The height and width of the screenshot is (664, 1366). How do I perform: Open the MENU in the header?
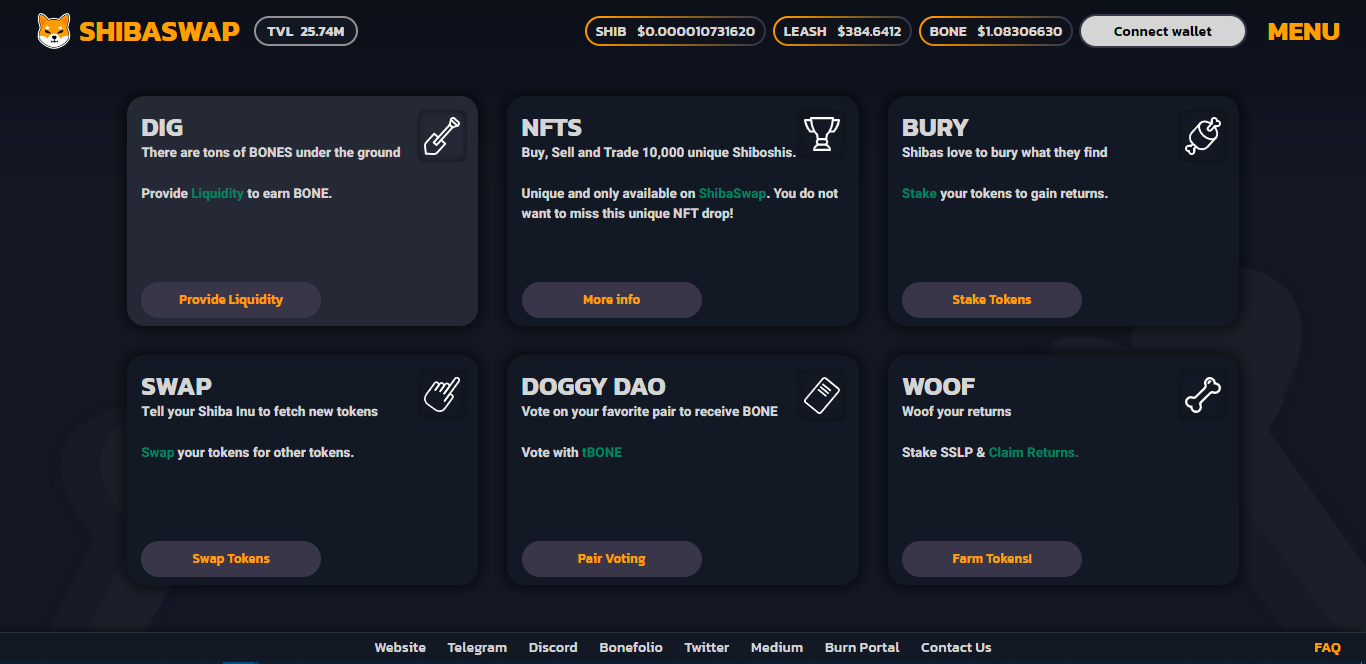click(1304, 31)
